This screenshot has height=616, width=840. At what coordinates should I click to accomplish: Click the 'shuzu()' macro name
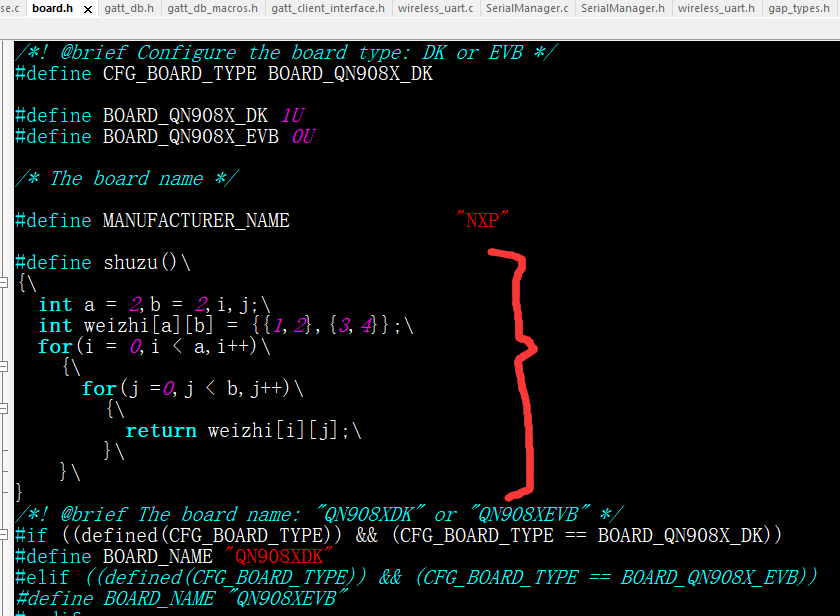(x=140, y=262)
